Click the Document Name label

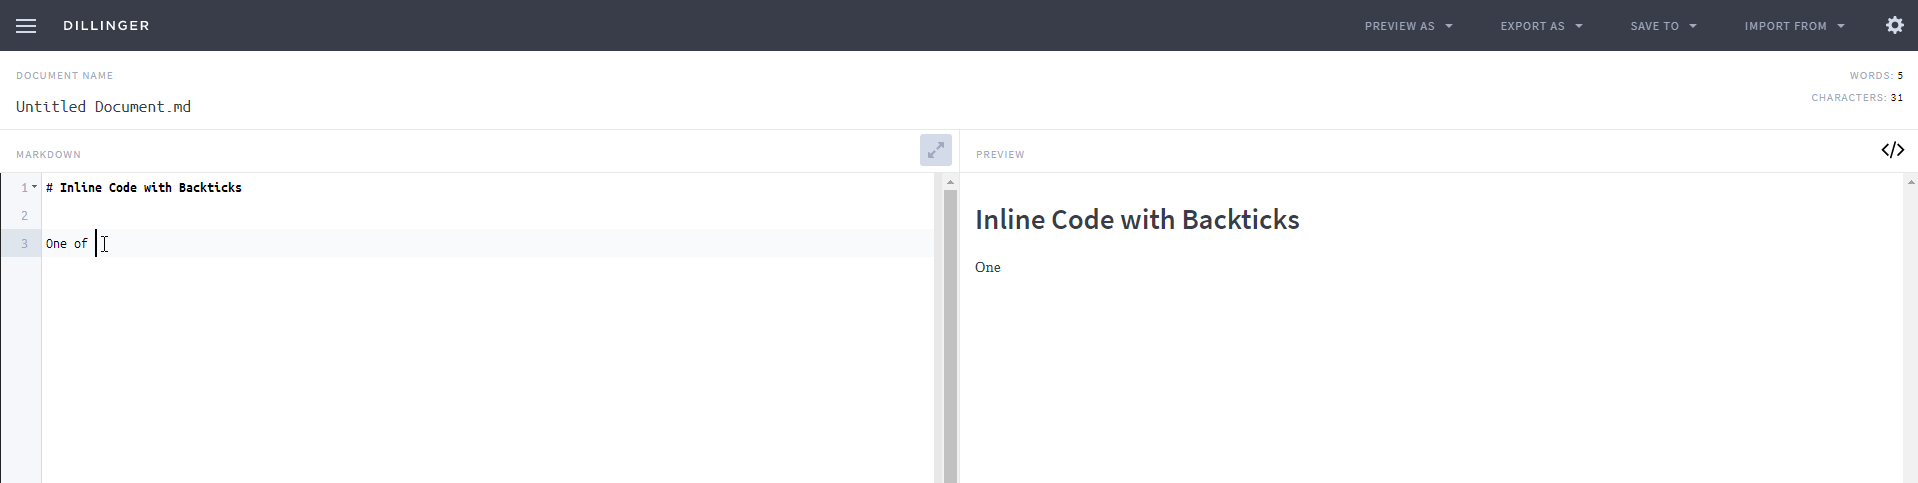(x=65, y=76)
